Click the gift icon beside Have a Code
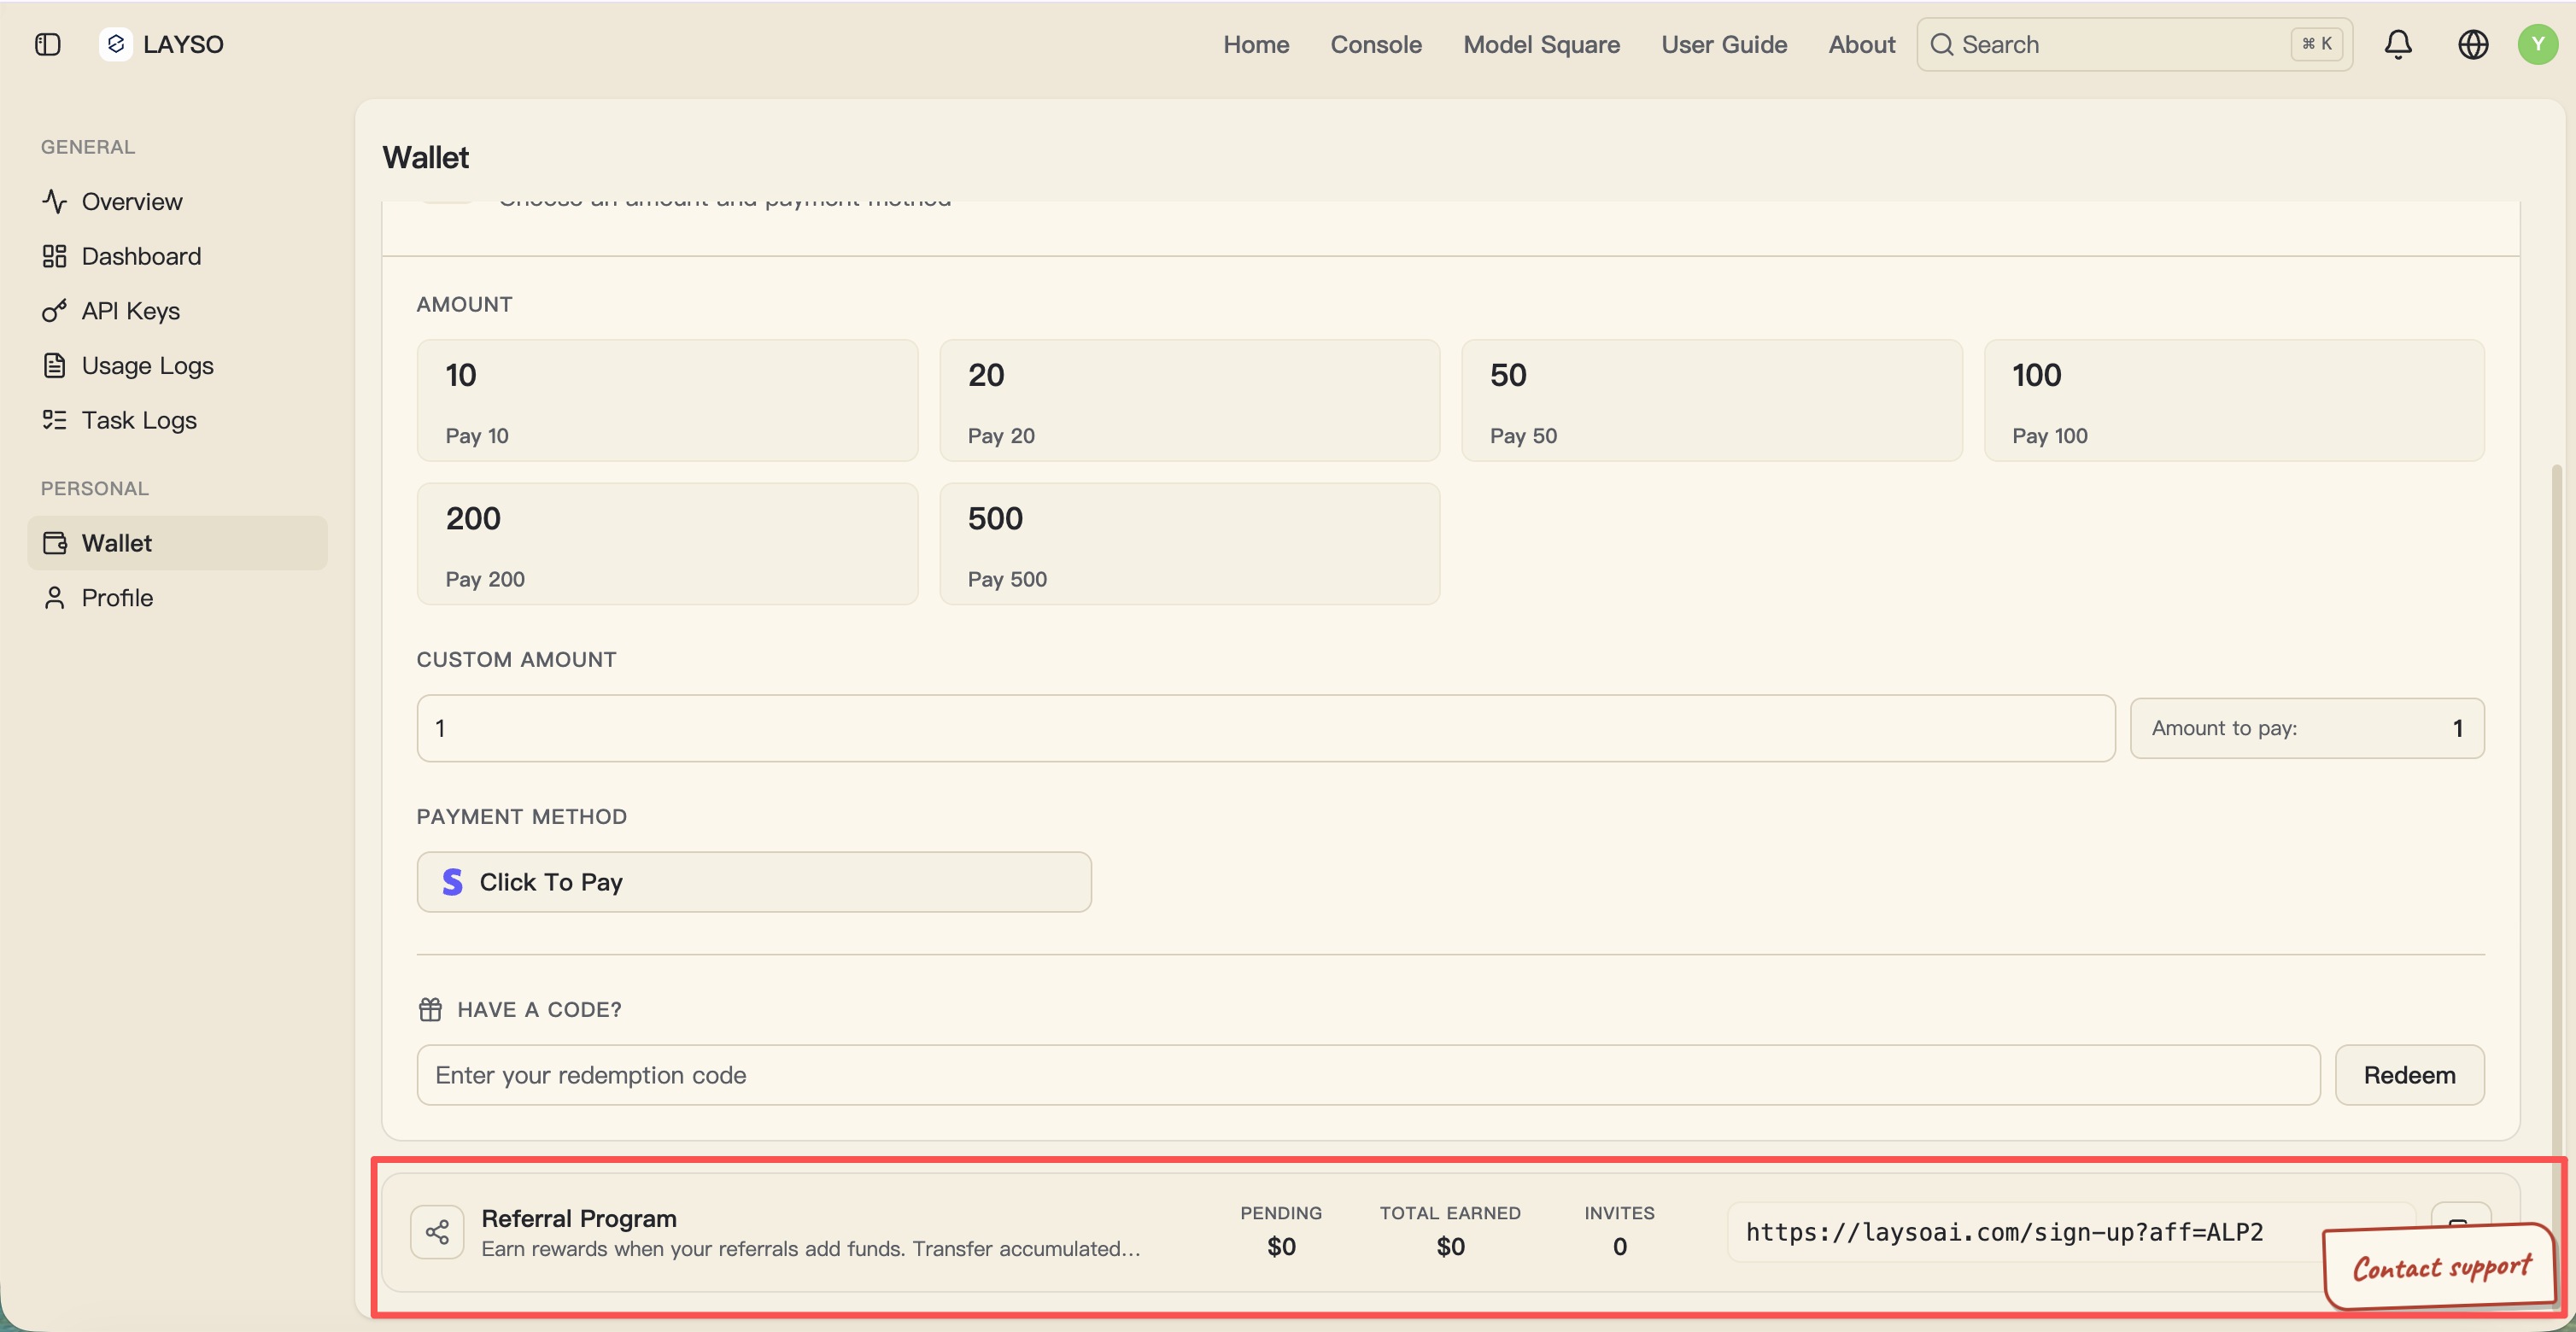Image resolution: width=2576 pixels, height=1332 pixels. [430, 1009]
